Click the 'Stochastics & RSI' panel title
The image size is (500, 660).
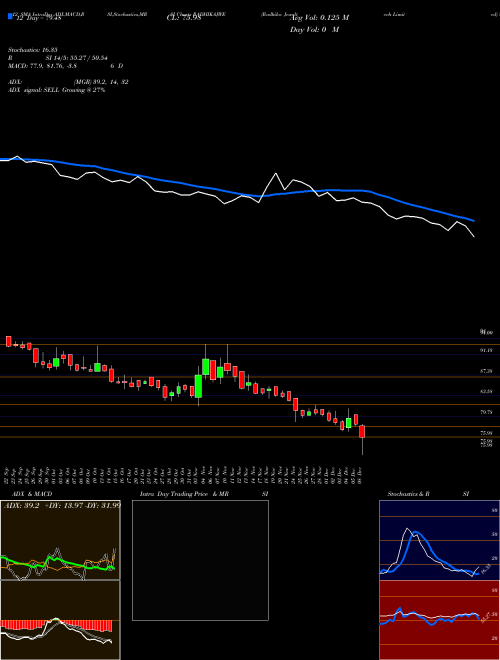(428, 494)
